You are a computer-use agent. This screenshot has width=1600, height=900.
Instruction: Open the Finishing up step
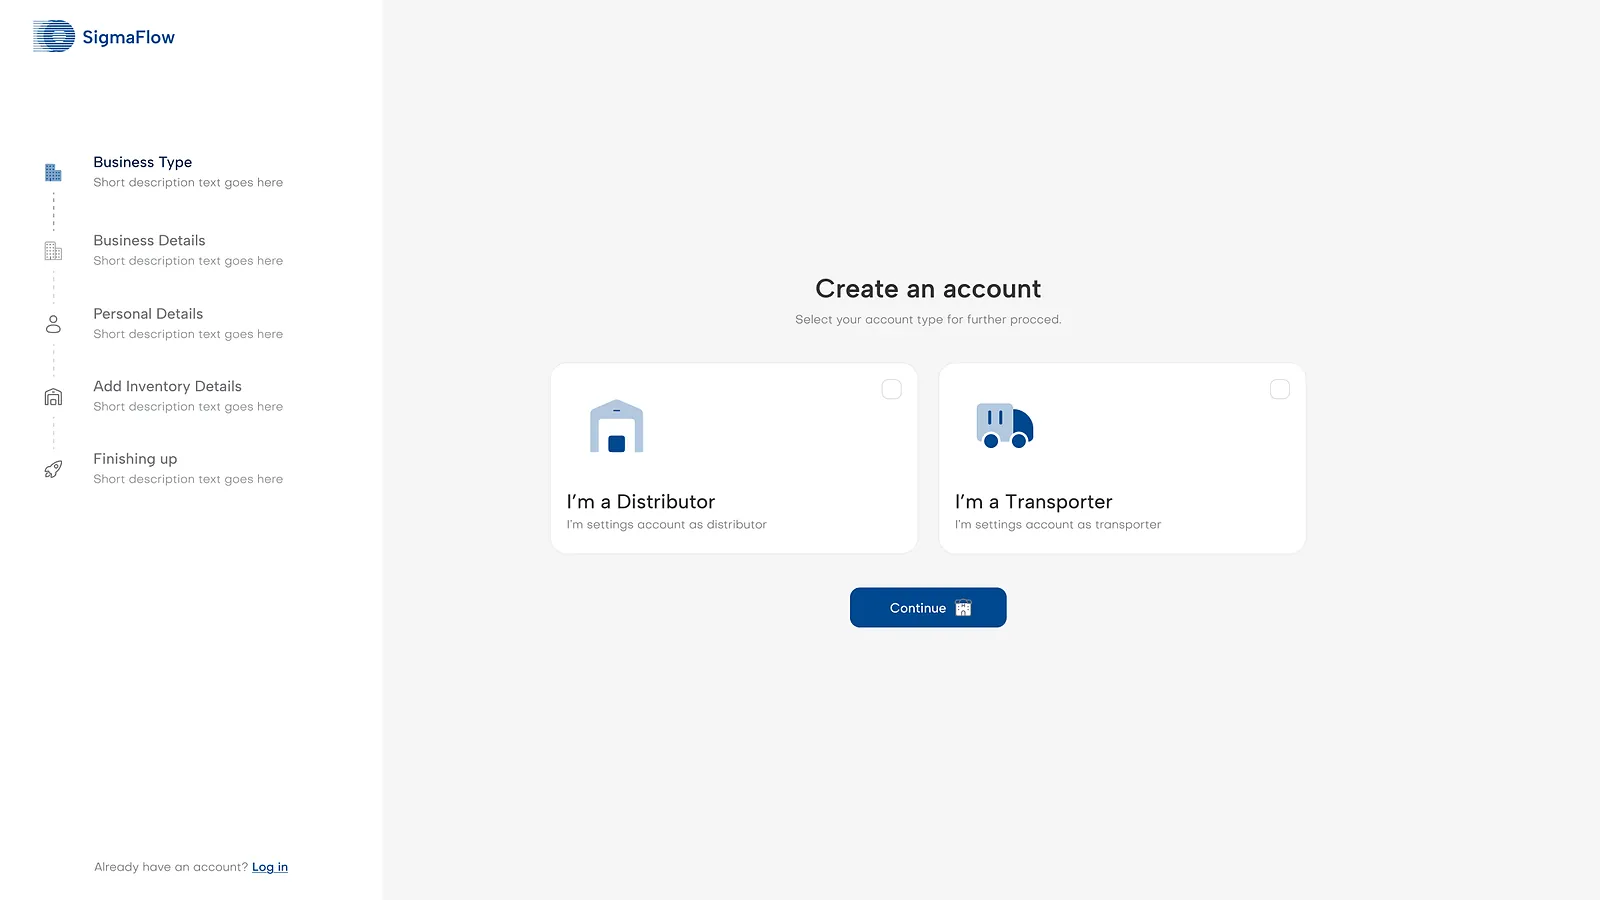[x=135, y=459]
